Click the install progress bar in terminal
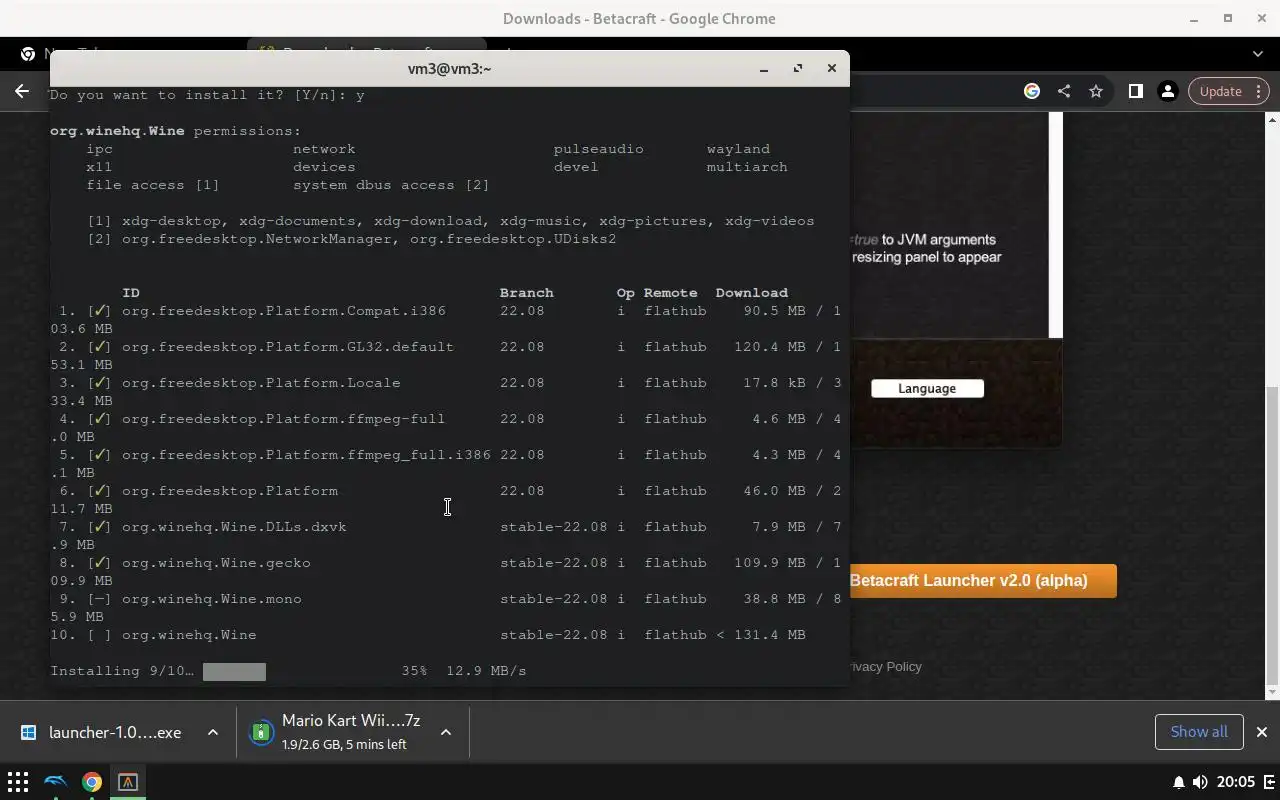Screen dimensions: 1280x800 [234, 671]
